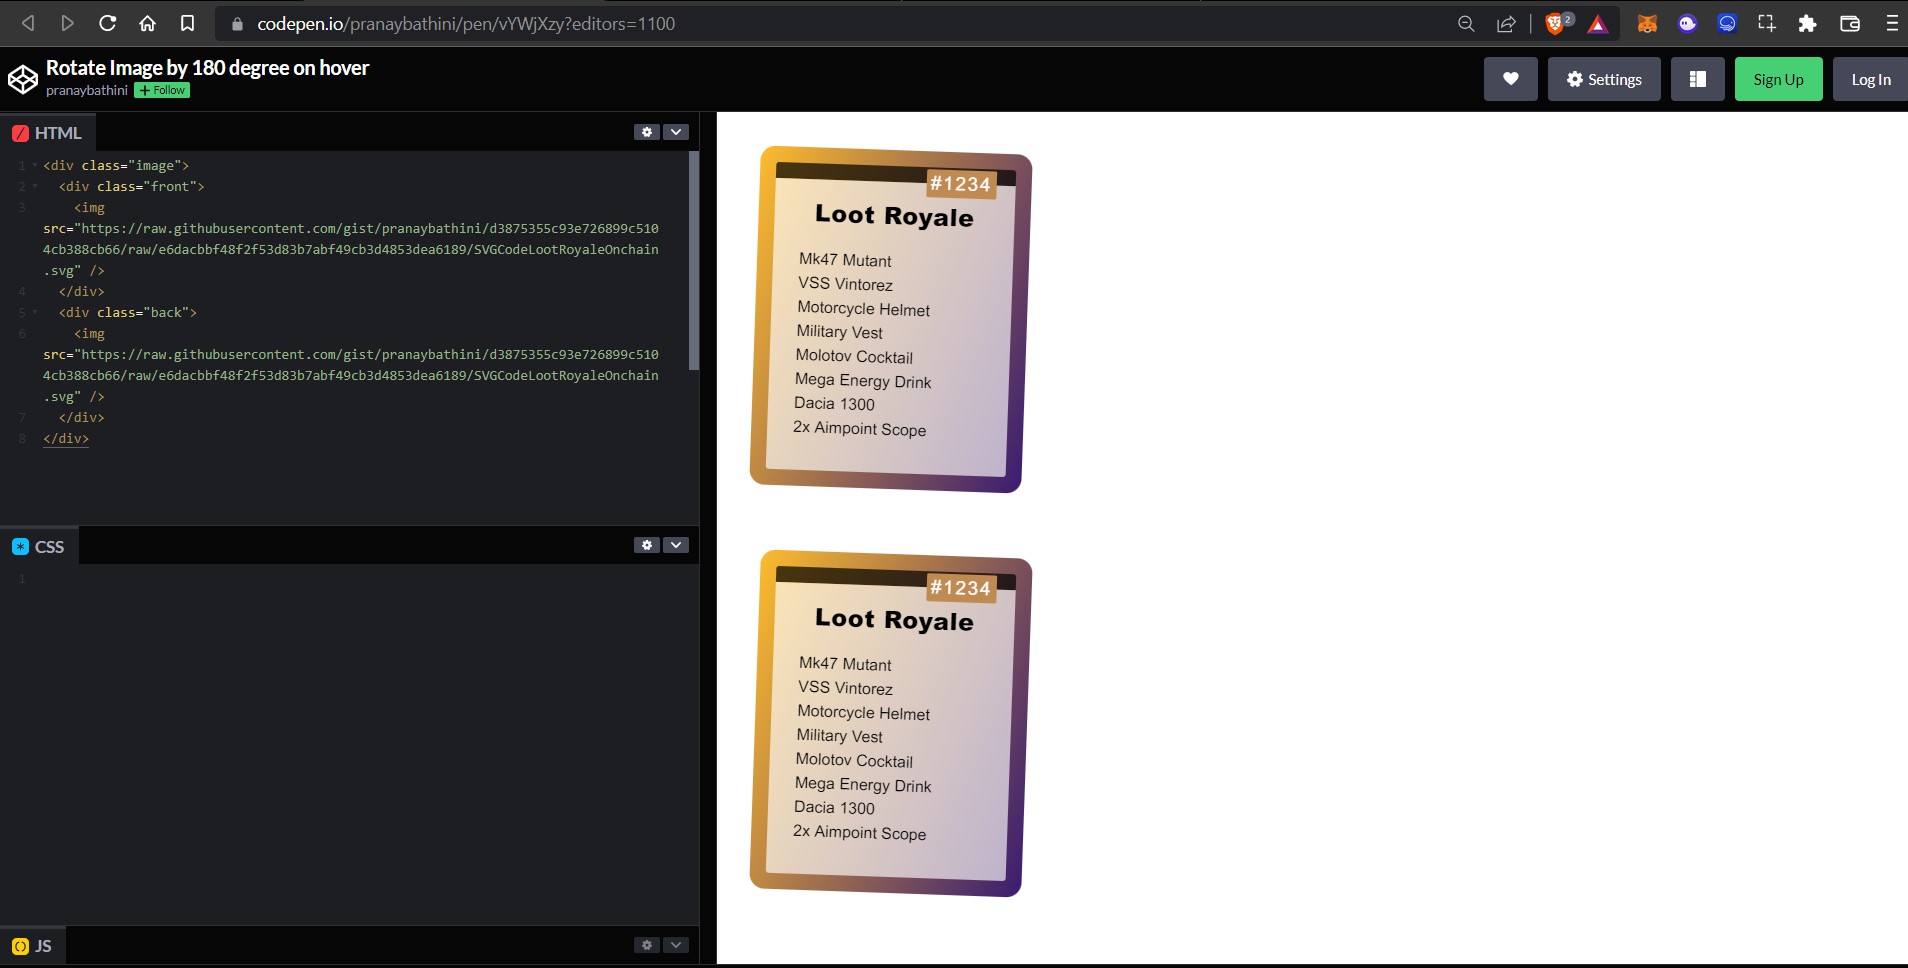Collapse the div class="image" fold arrow
This screenshot has width=1908, height=968.
pyautogui.click(x=35, y=165)
